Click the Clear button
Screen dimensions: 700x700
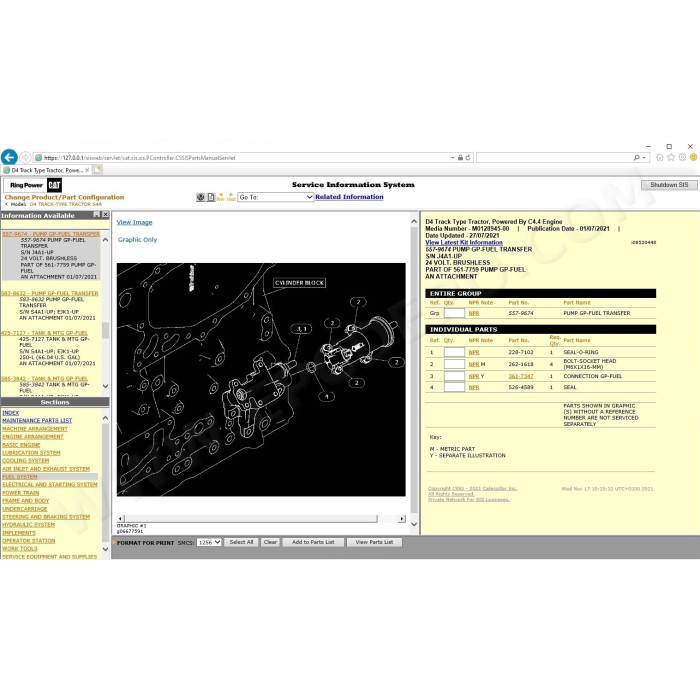pos(270,542)
